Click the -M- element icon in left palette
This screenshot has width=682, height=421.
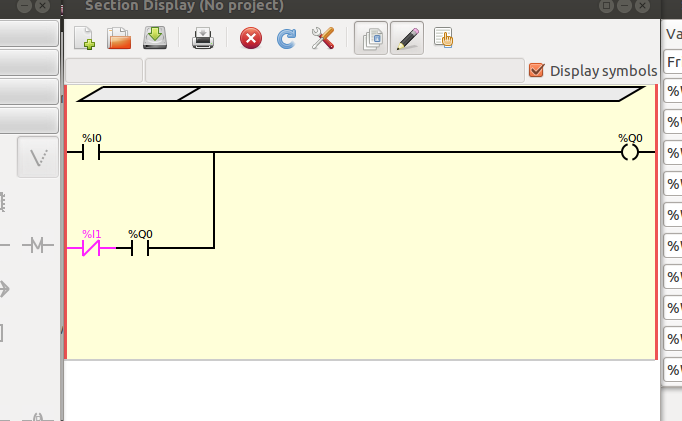38,245
